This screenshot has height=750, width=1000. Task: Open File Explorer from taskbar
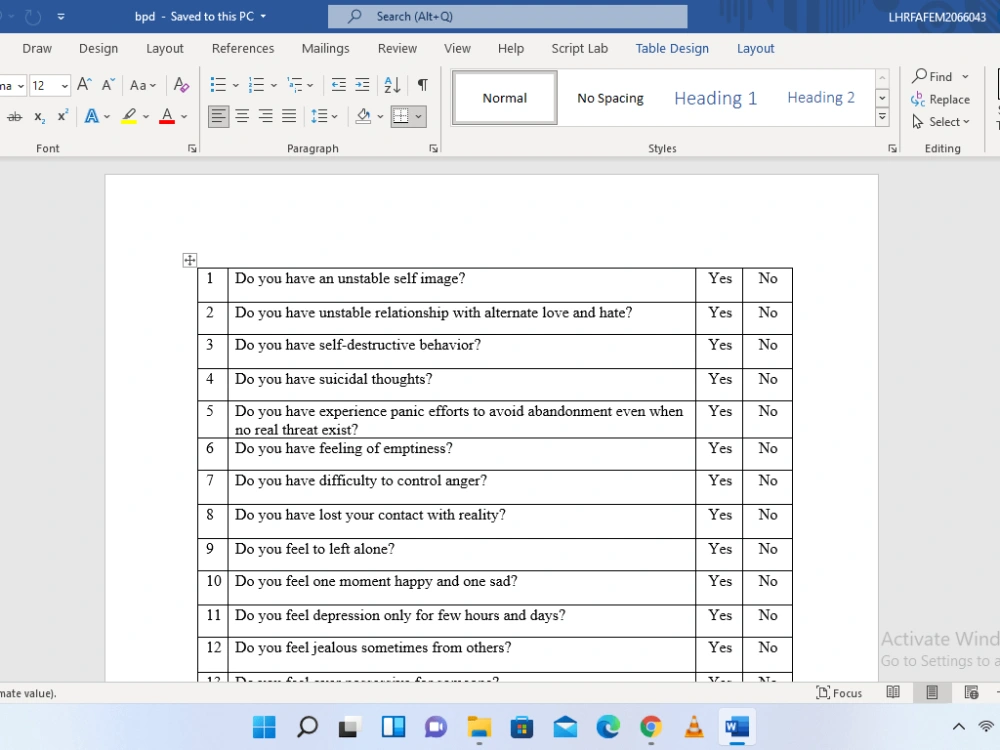pos(479,726)
